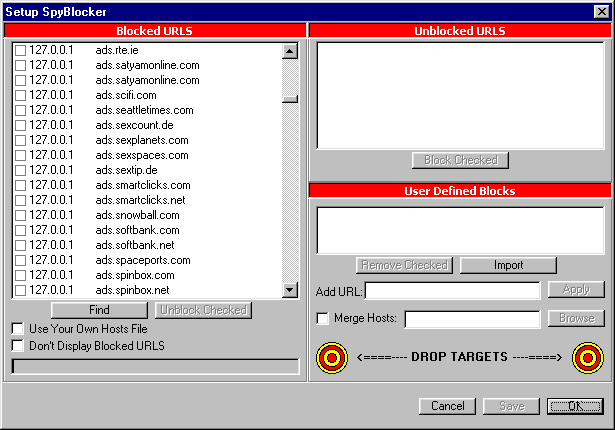This screenshot has height=430, width=615.
Task: Click the OK button
Action: tap(575, 406)
